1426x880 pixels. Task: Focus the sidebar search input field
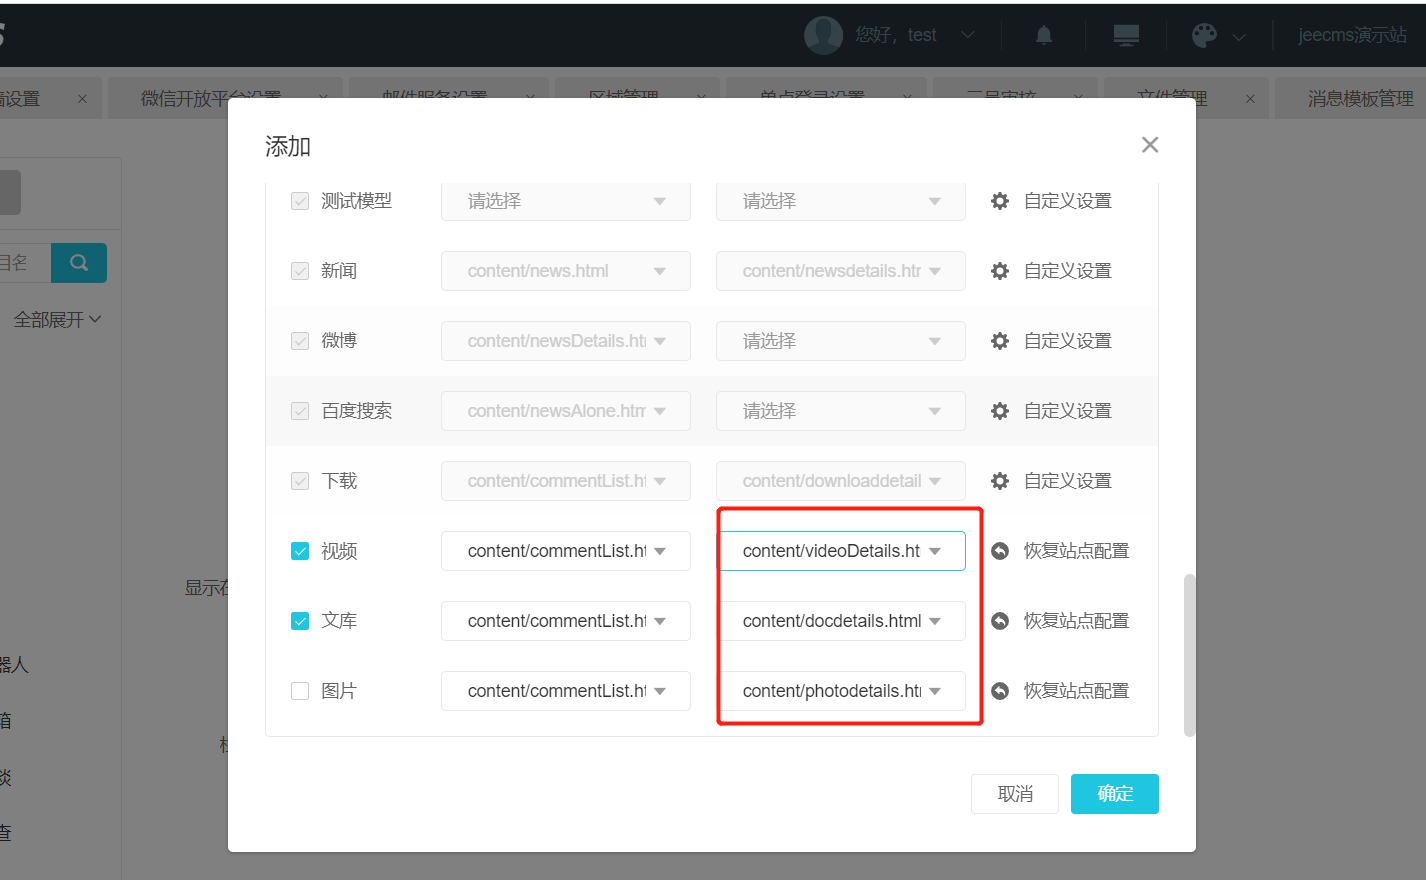[x=25, y=263]
